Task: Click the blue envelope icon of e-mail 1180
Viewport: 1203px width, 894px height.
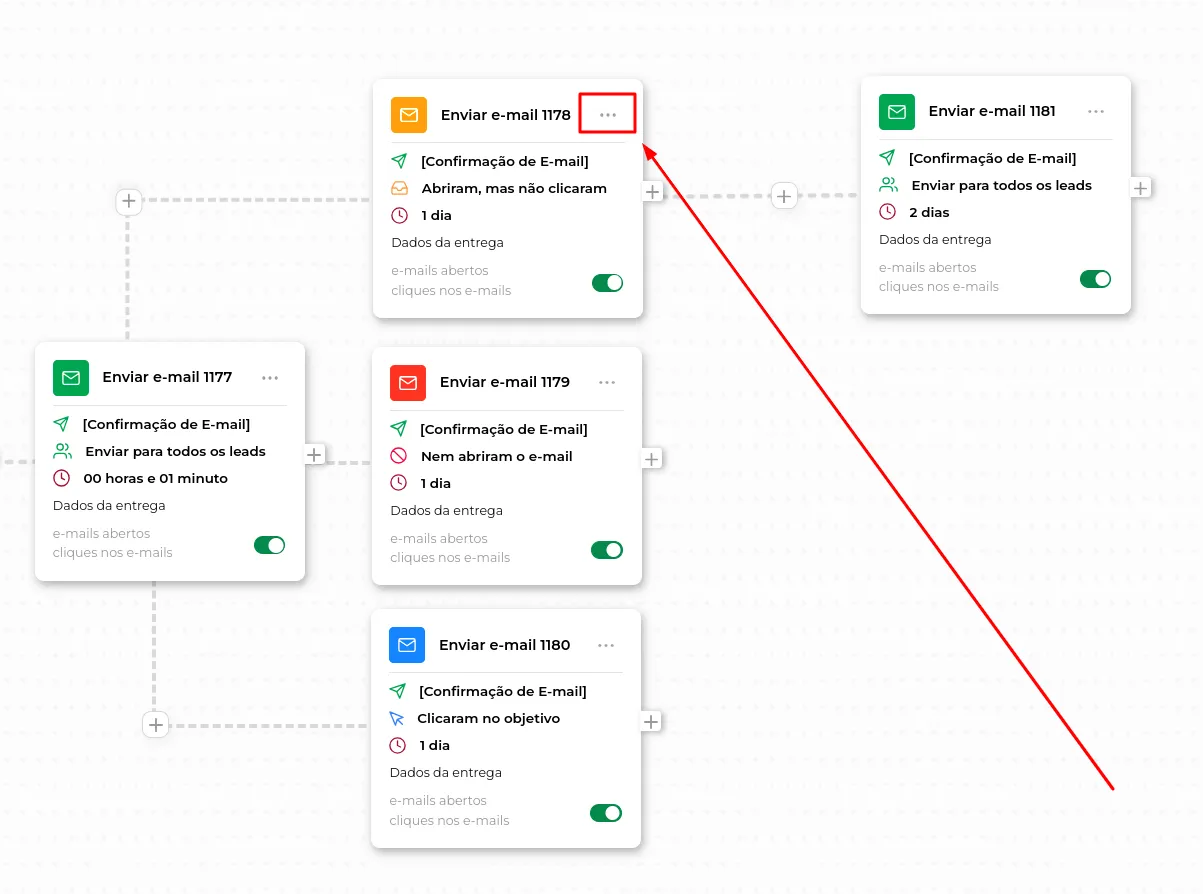Action: tap(407, 645)
